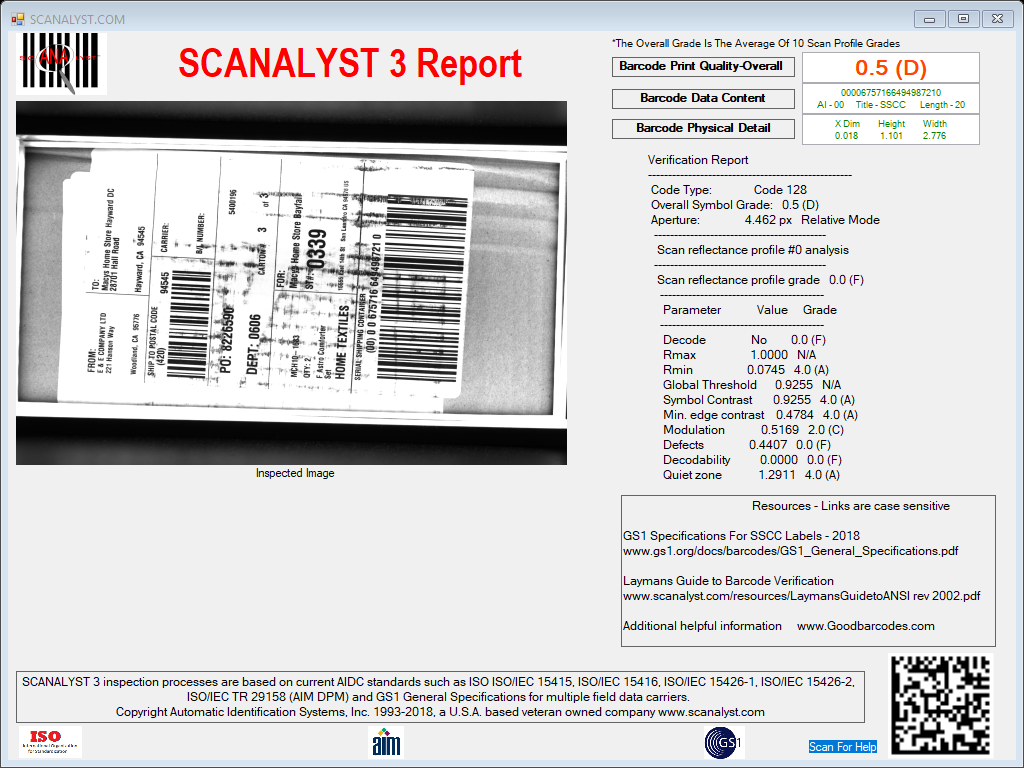Screen dimensions: 1024x768
Task: Click the AIM logo icon
Action: click(x=386, y=742)
